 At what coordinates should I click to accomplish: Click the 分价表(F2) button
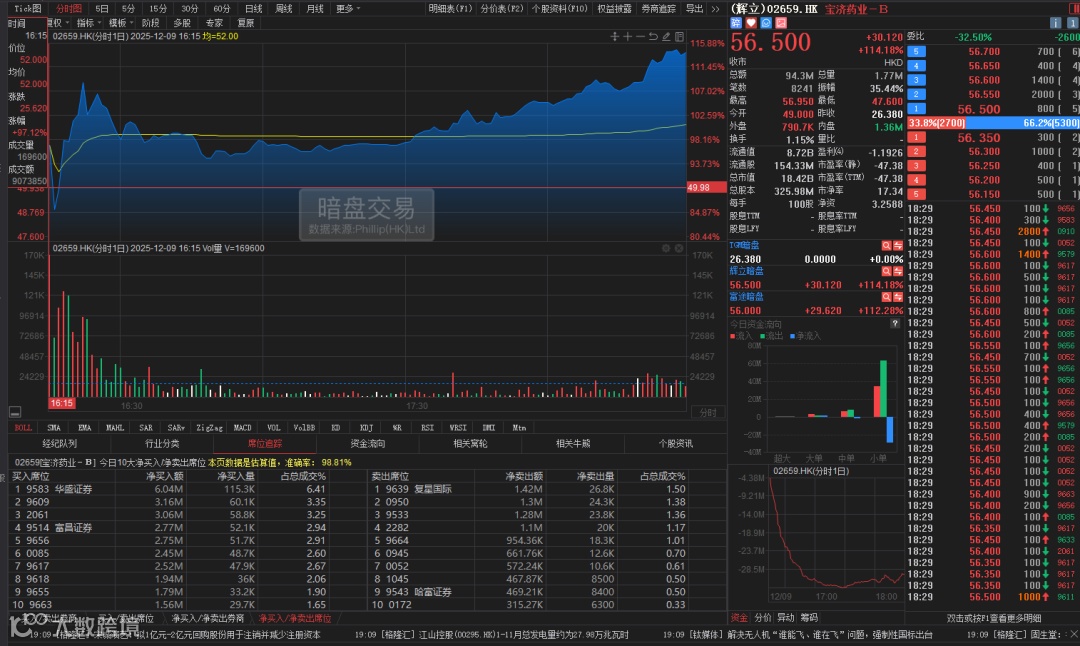(x=502, y=8)
